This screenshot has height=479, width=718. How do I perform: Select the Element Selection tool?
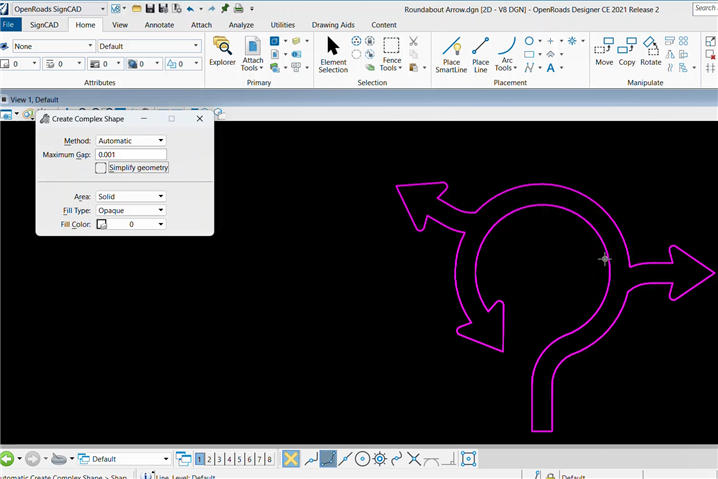[333, 54]
